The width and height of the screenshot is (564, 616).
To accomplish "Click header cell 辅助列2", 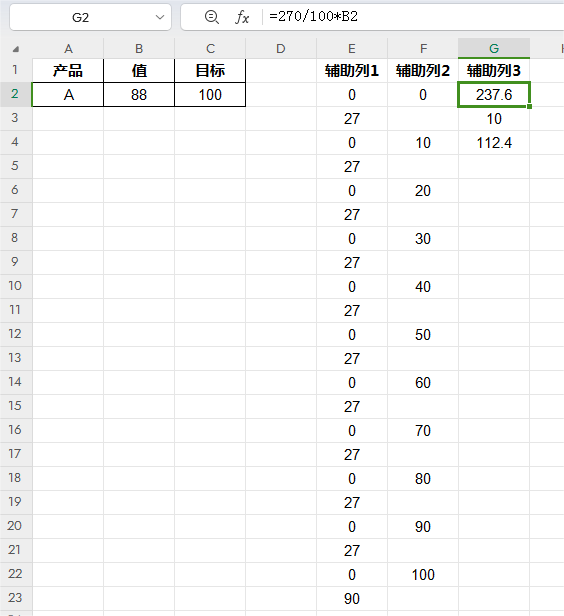I will point(423,71).
